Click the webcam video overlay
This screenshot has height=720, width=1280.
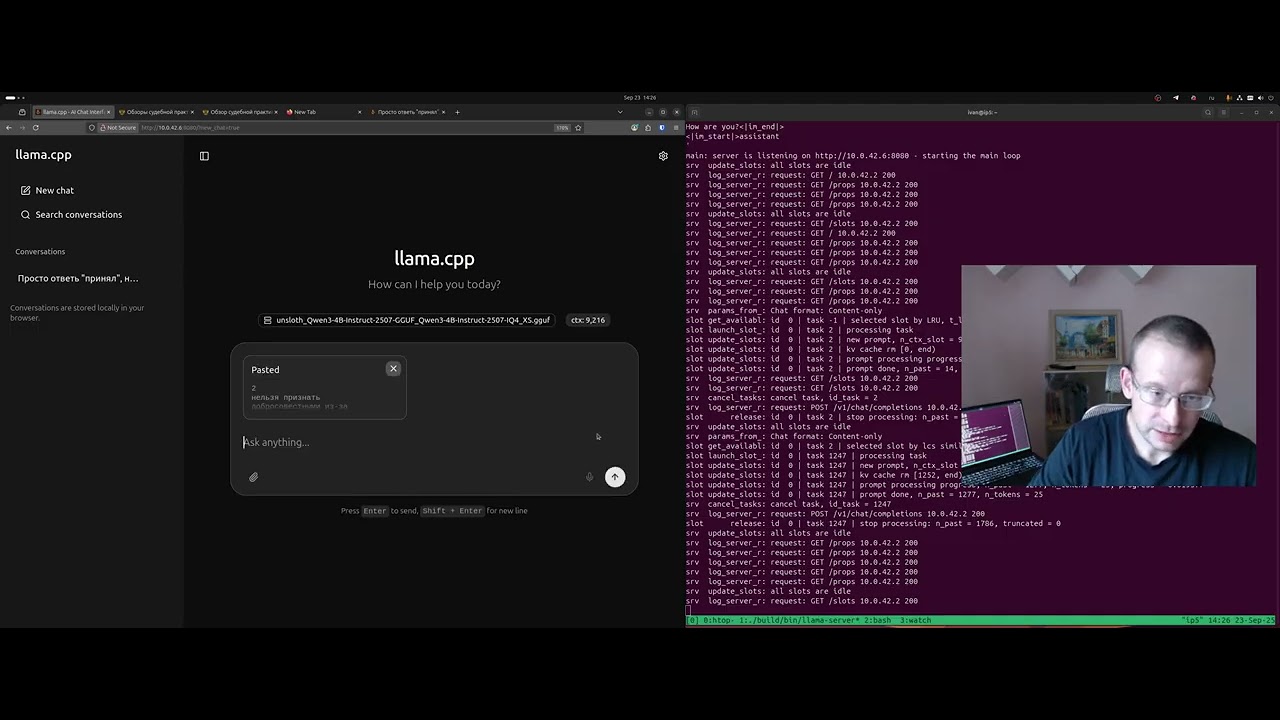[1108, 376]
